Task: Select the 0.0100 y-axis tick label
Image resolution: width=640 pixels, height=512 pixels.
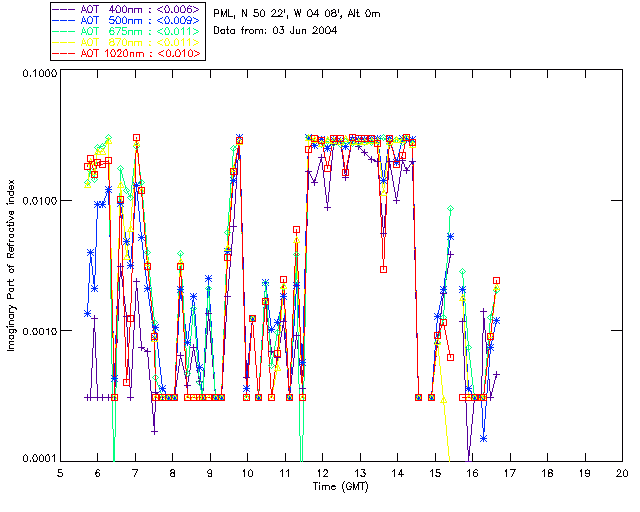Action: click(36, 202)
